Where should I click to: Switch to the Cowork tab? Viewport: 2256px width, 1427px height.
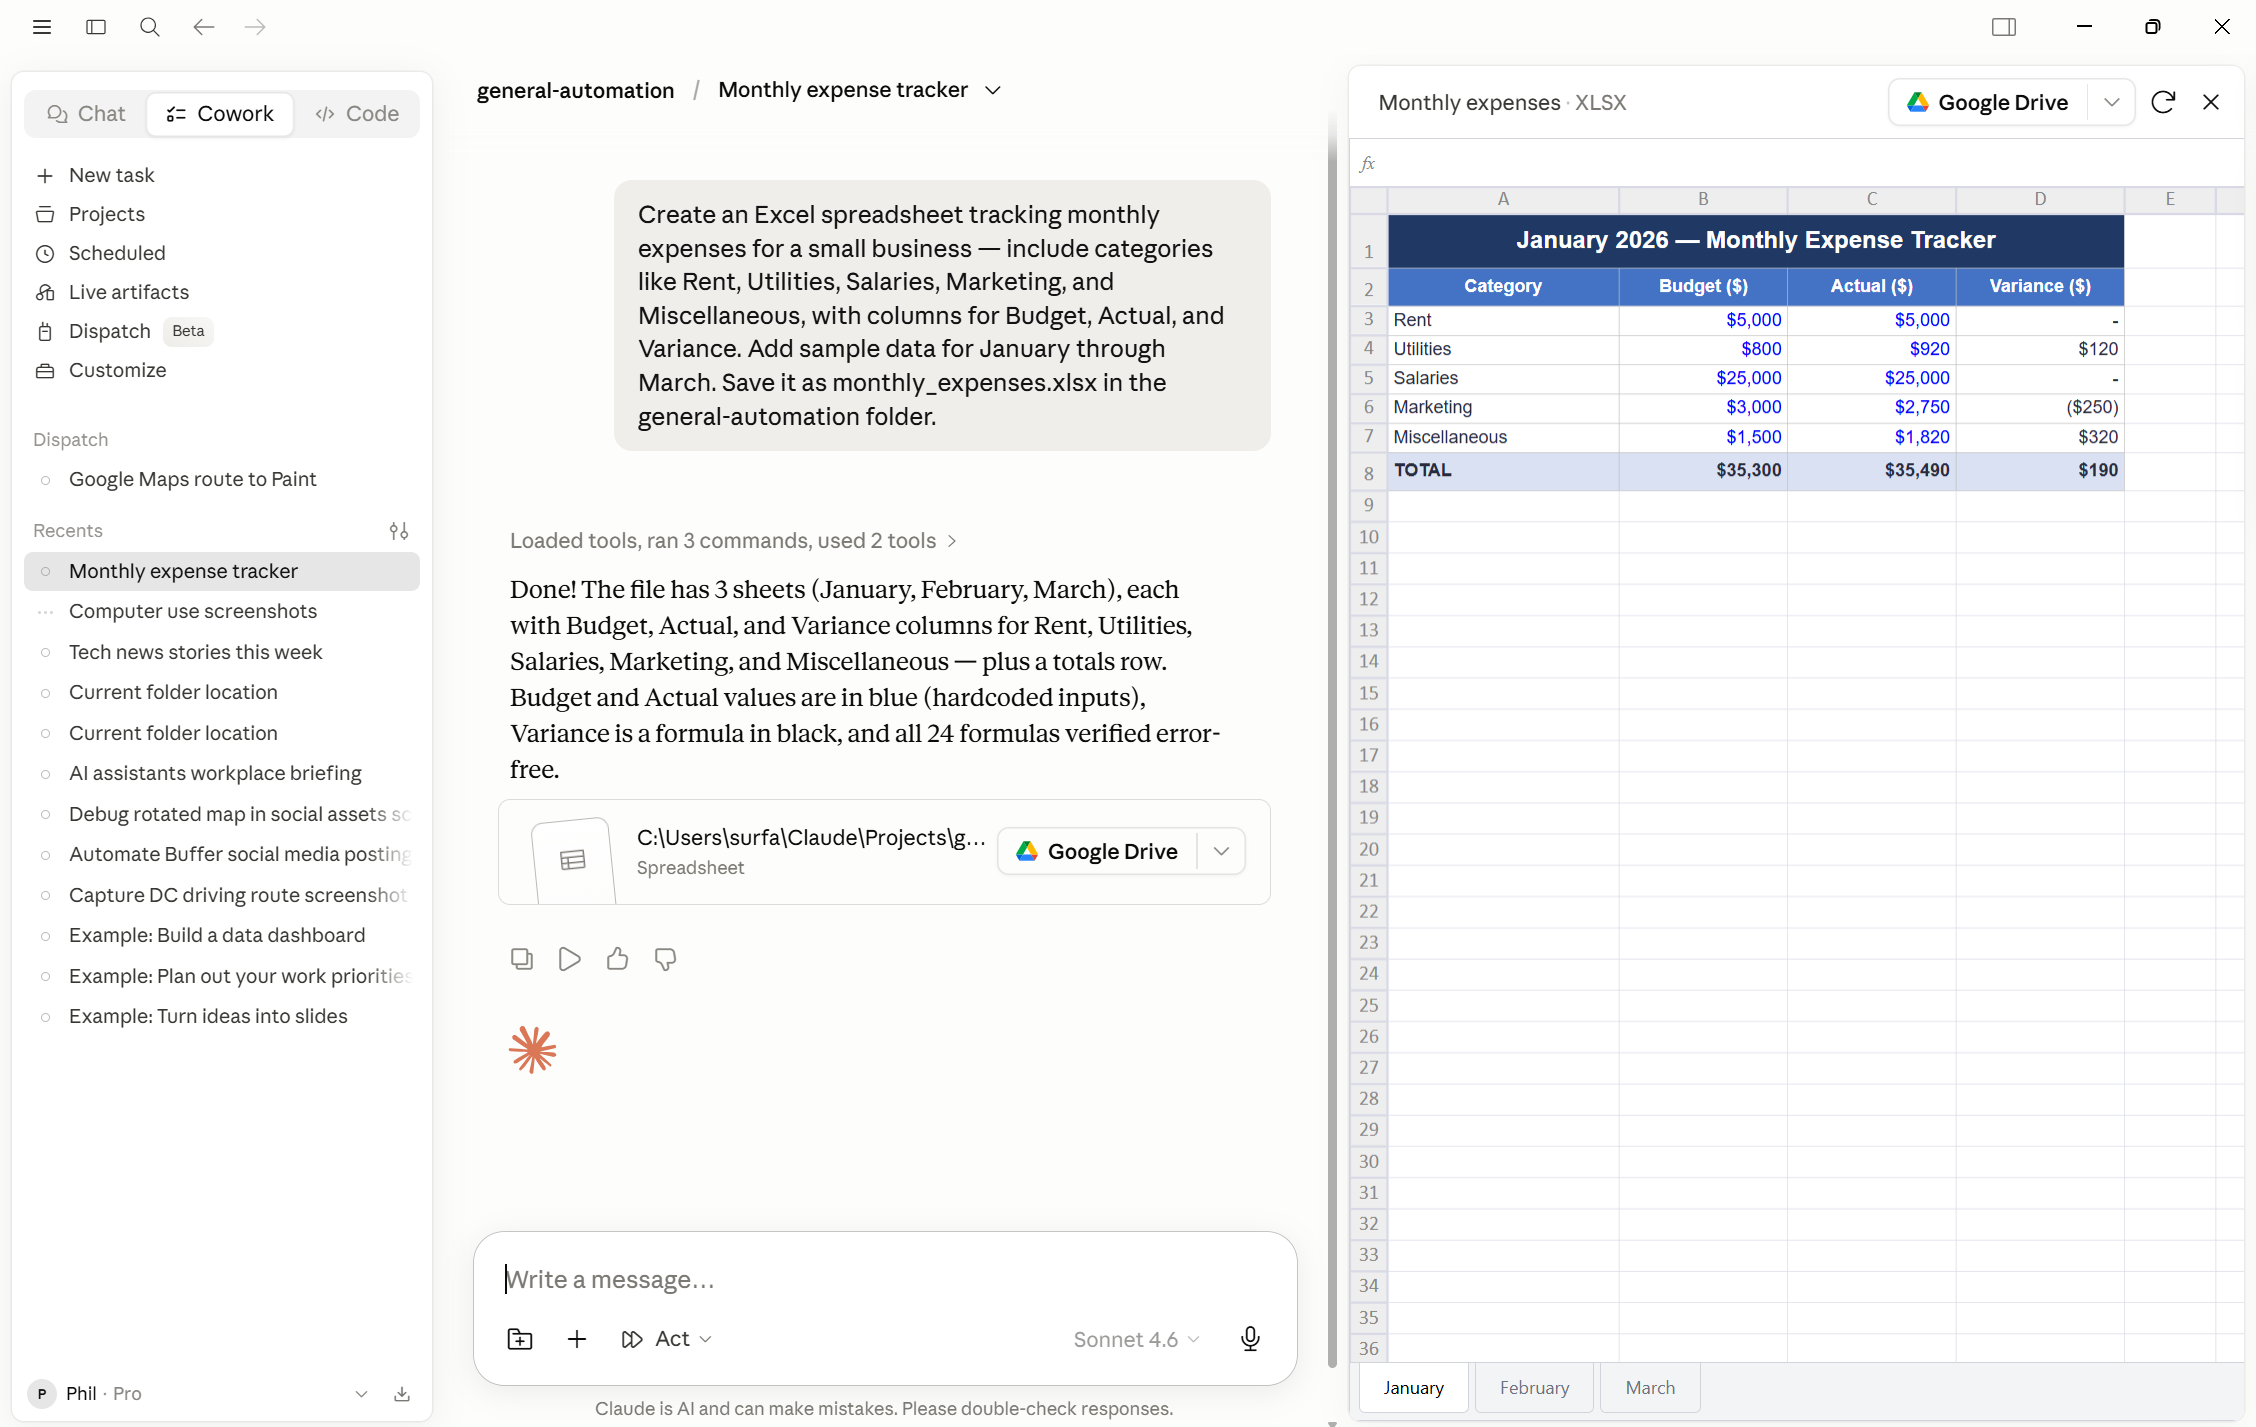pyautogui.click(x=220, y=114)
